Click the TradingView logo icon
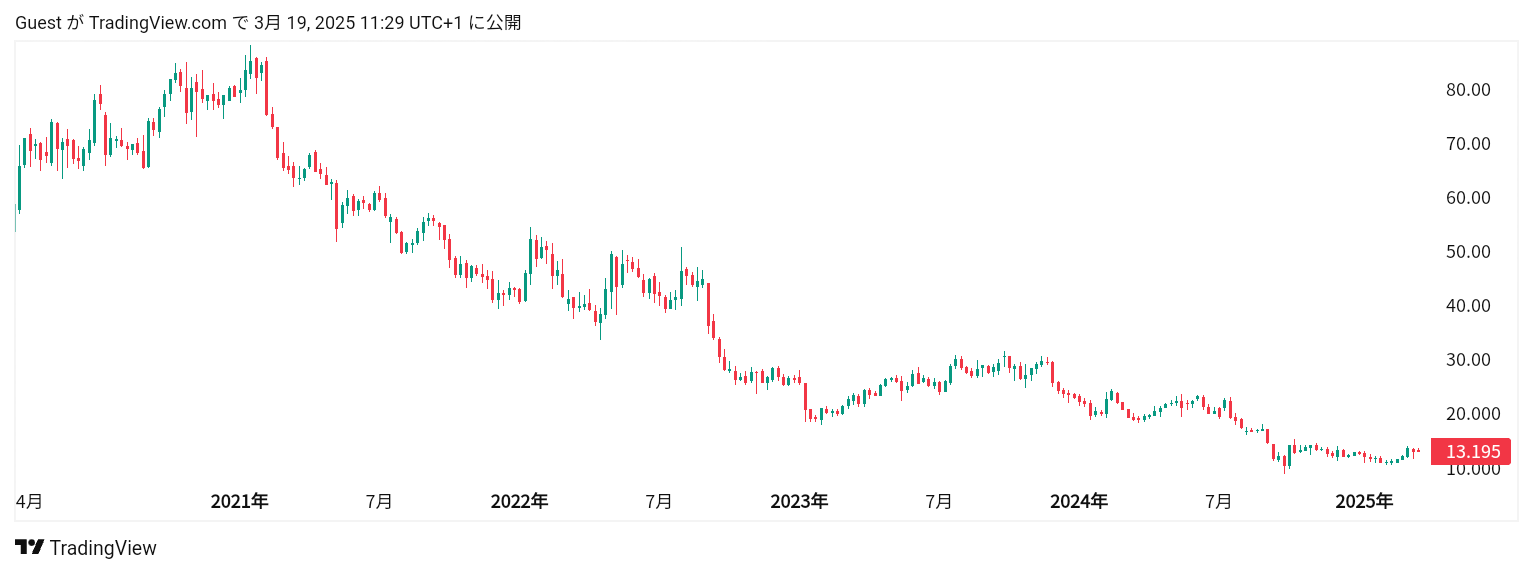Image resolution: width=1533 pixels, height=574 pixels. [29, 548]
